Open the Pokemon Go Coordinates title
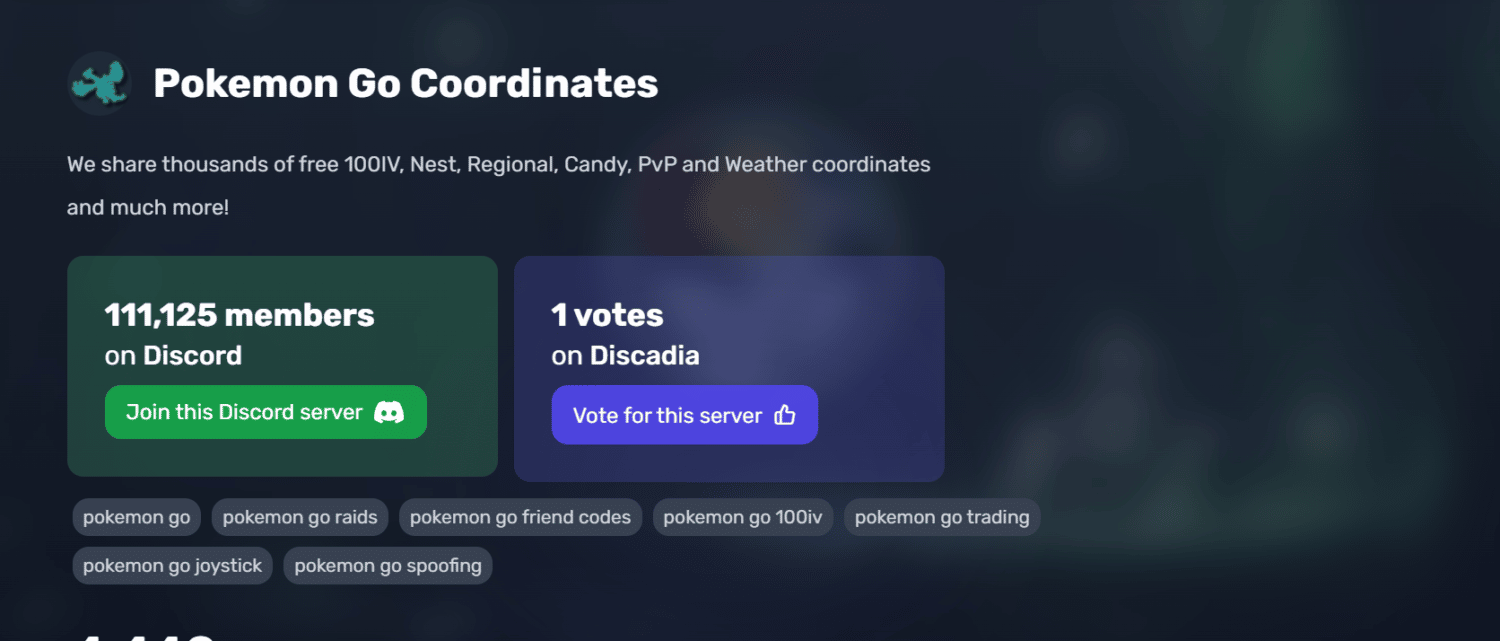Viewport: 1500px width, 641px height. pos(406,83)
